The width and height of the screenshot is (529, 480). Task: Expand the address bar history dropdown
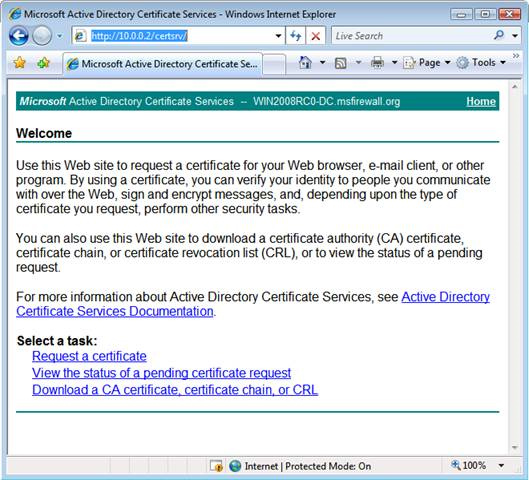pos(278,36)
